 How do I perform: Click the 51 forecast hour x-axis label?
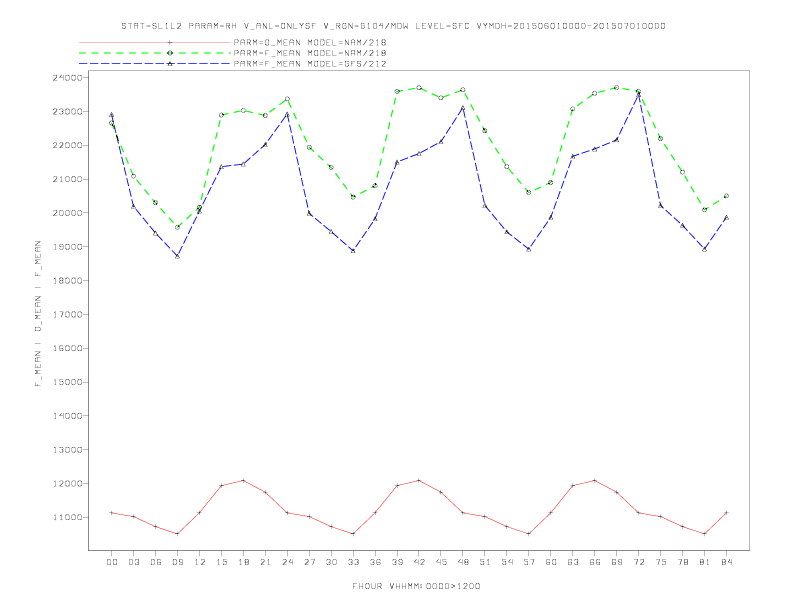485,562
